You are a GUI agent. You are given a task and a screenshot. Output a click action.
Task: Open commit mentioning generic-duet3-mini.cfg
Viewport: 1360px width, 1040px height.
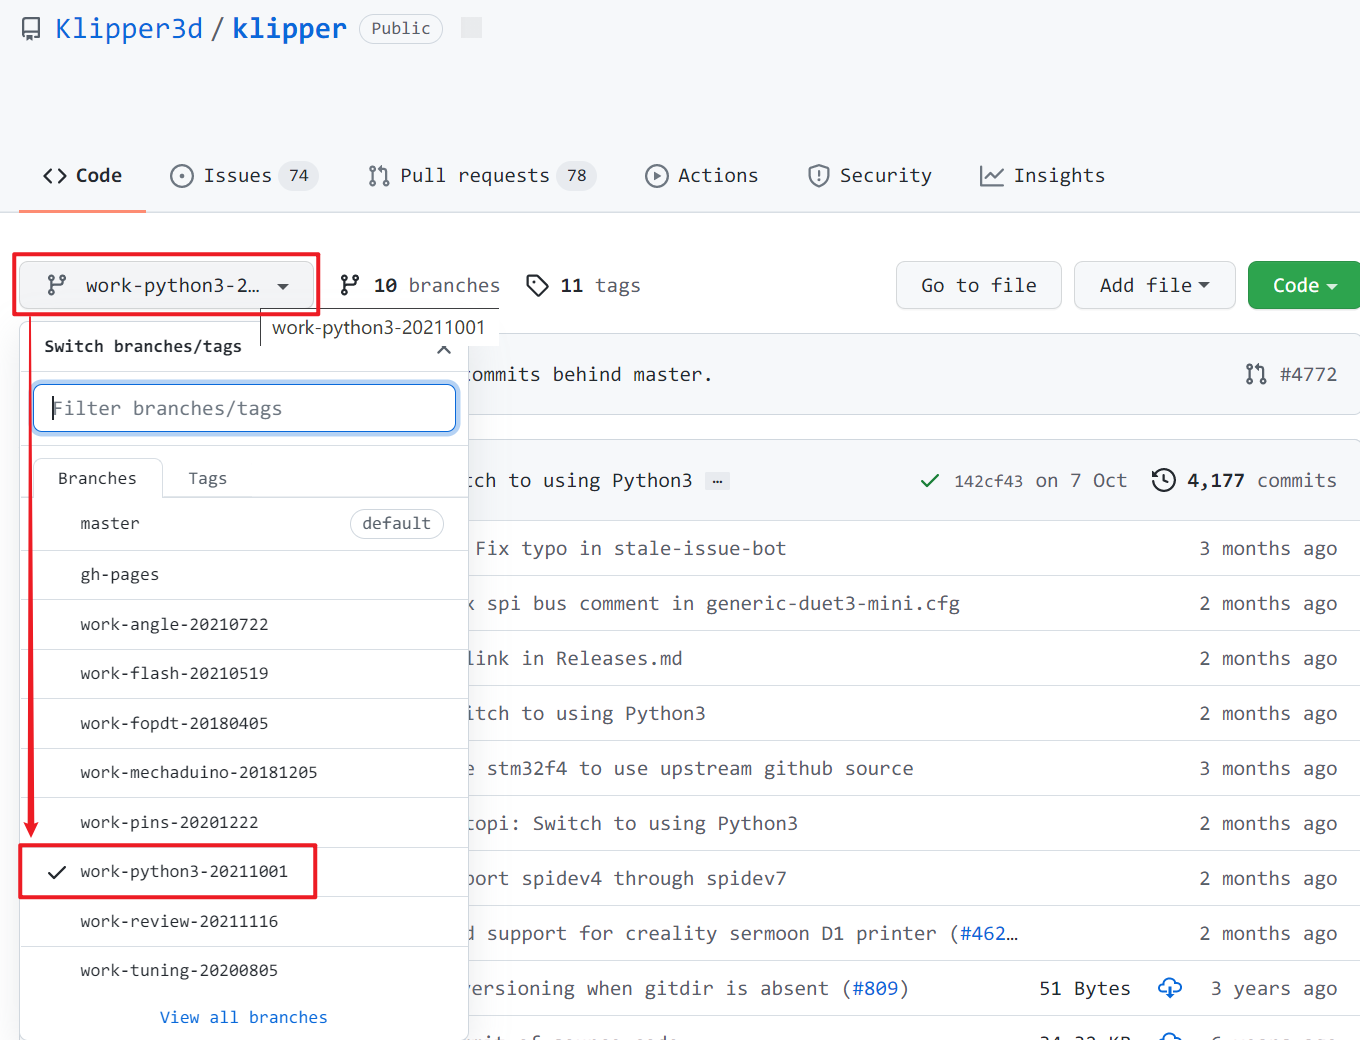click(x=714, y=603)
